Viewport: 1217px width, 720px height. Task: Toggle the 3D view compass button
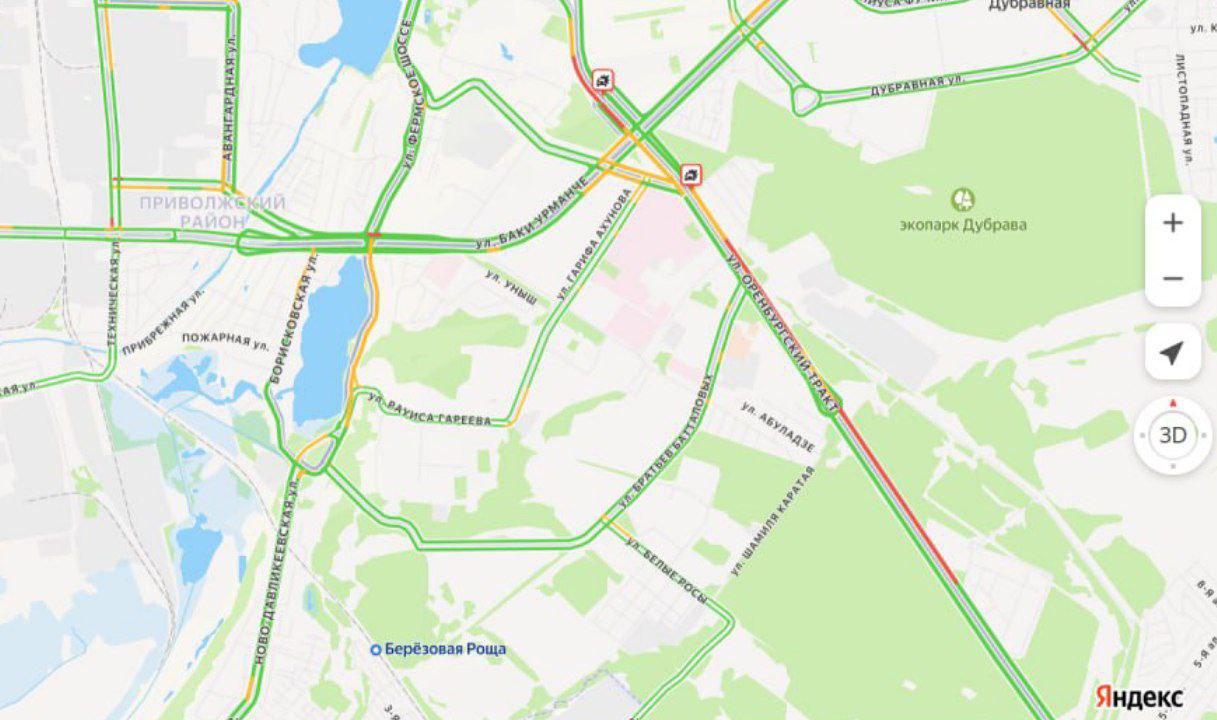click(x=1172, y=435)
